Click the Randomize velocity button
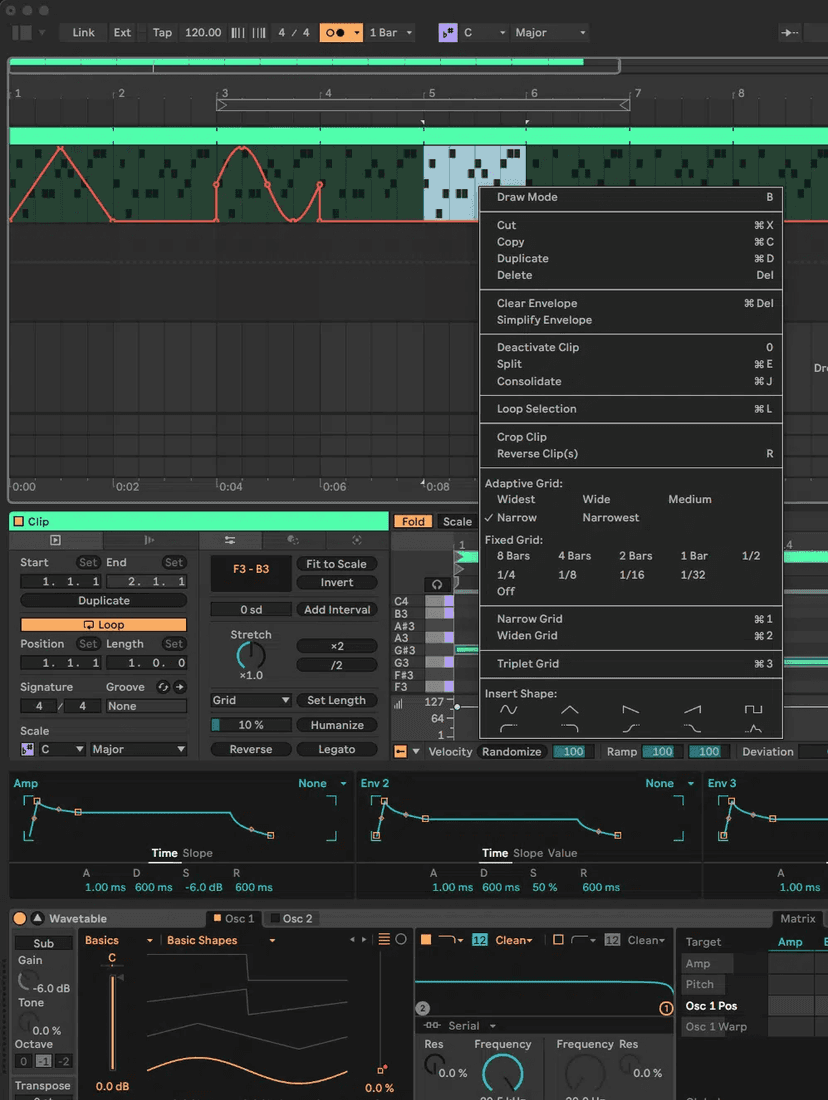This screenshot has width=828, height=1100. coord(512,751)
